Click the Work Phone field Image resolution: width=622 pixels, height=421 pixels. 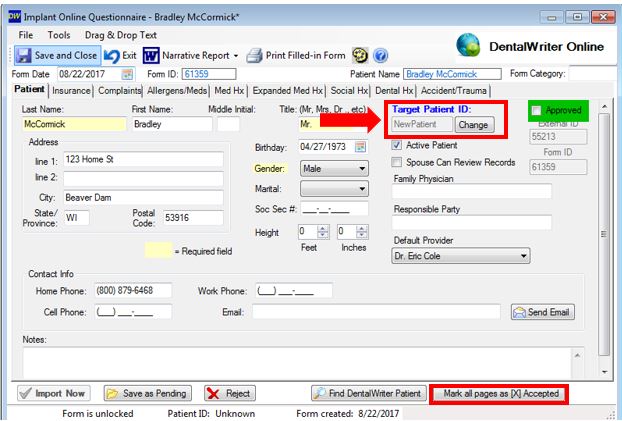click(294, 290)
